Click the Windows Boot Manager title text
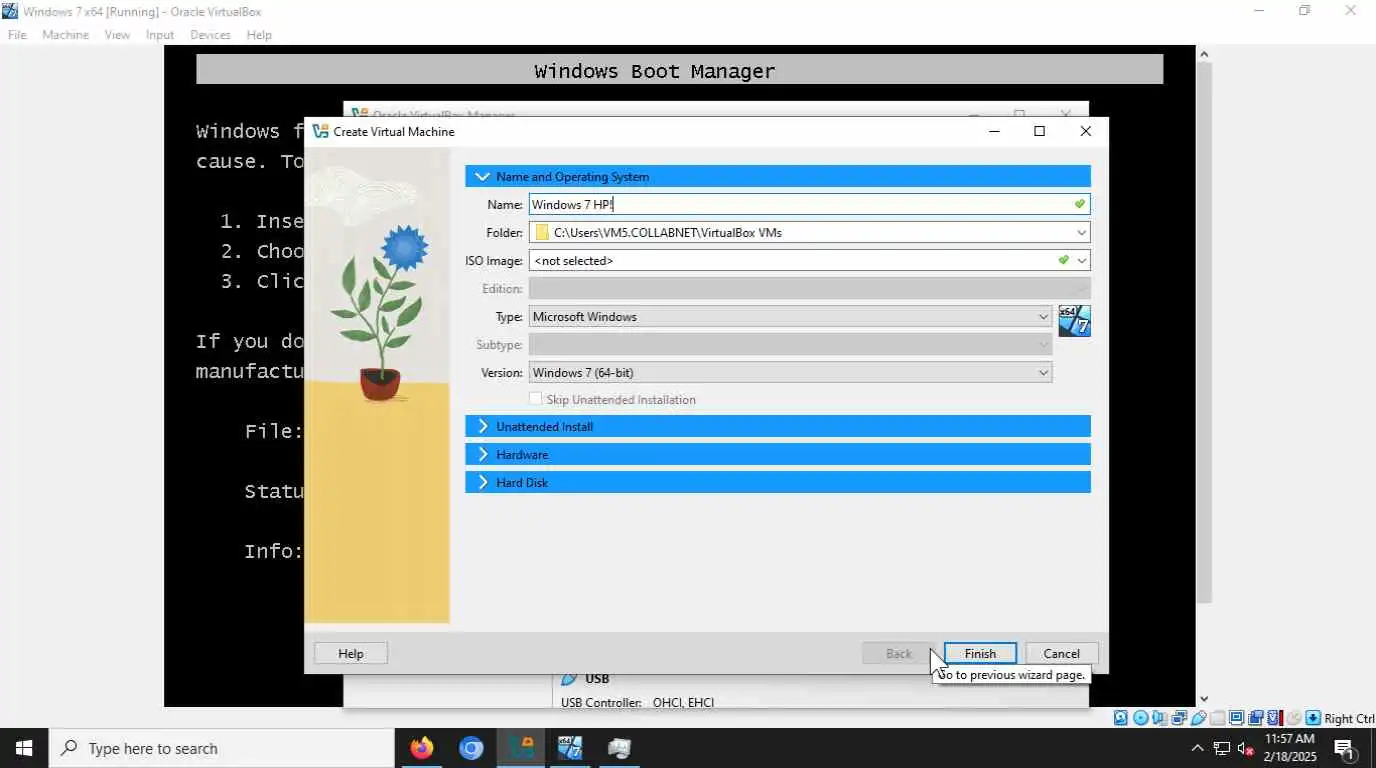This screenshot has height=768, width=1376. [655, 71]
